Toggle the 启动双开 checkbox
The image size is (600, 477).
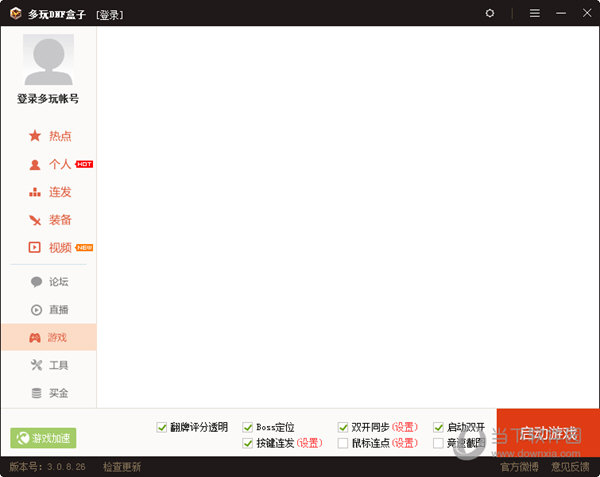coord(438,427)
